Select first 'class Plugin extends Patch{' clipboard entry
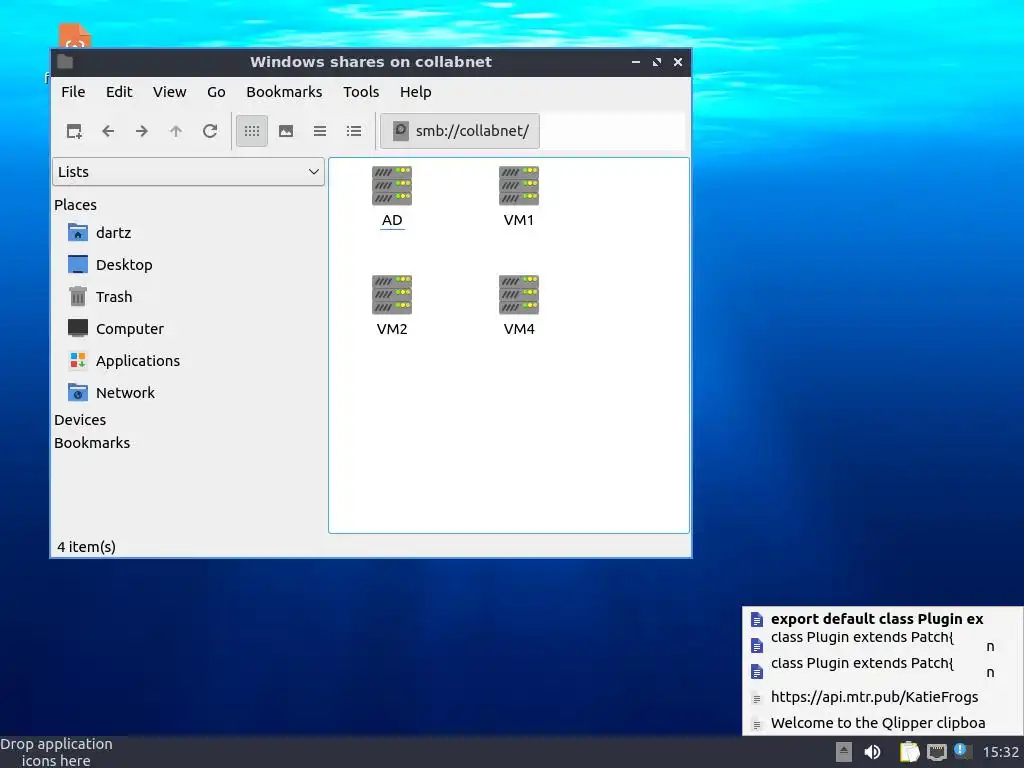Screen dimensions: 1024x768 tap(882, 645)
